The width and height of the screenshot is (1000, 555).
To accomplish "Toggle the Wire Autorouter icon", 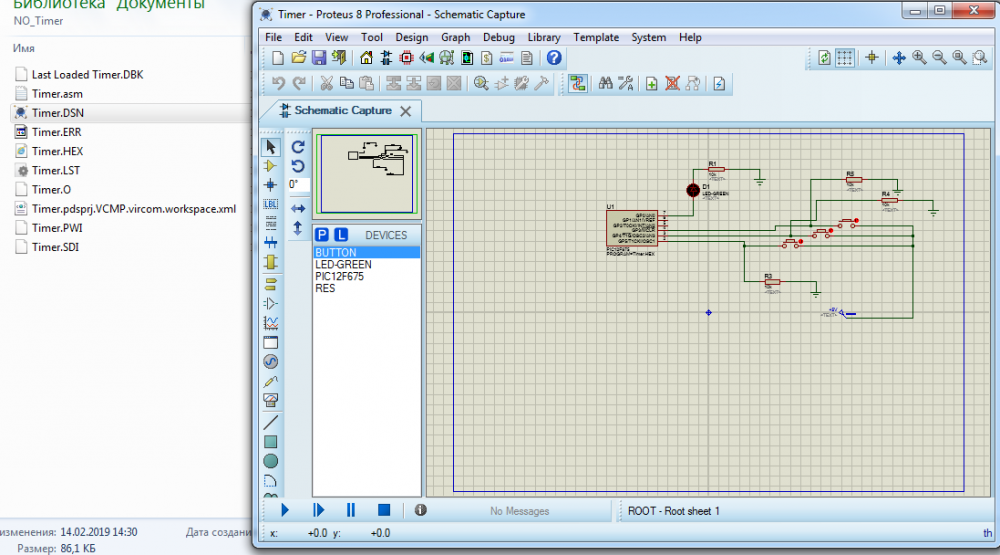I will tap(578, 84).
